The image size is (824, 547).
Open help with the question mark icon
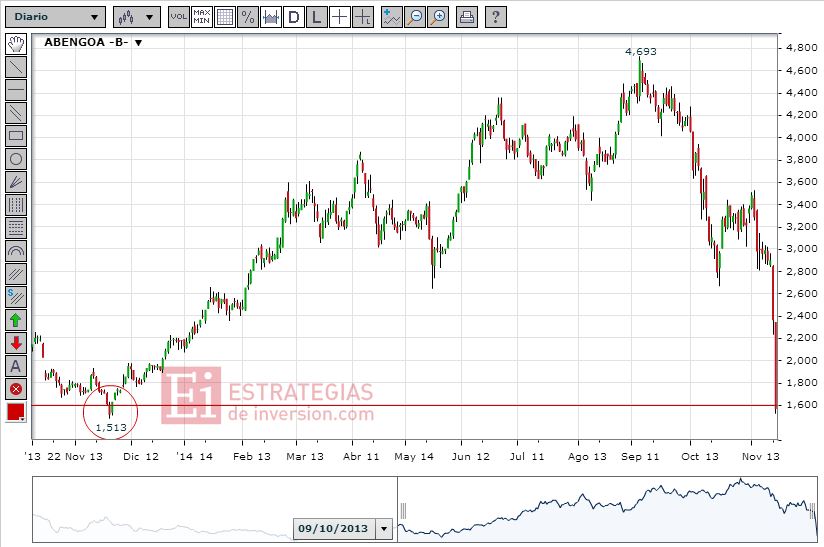496,17
